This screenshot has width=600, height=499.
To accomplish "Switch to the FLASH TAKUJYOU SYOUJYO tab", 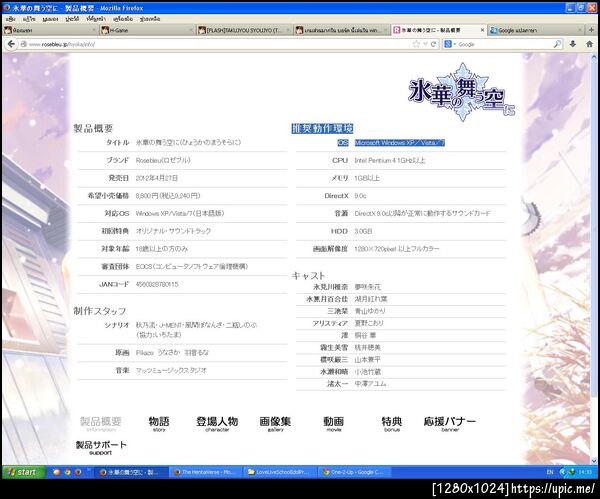I will pos(245,30).
